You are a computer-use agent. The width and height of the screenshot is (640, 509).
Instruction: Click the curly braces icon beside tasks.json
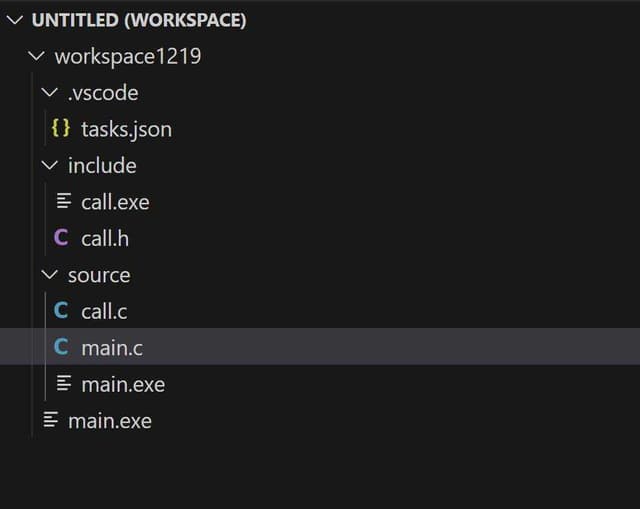point(61,129)
